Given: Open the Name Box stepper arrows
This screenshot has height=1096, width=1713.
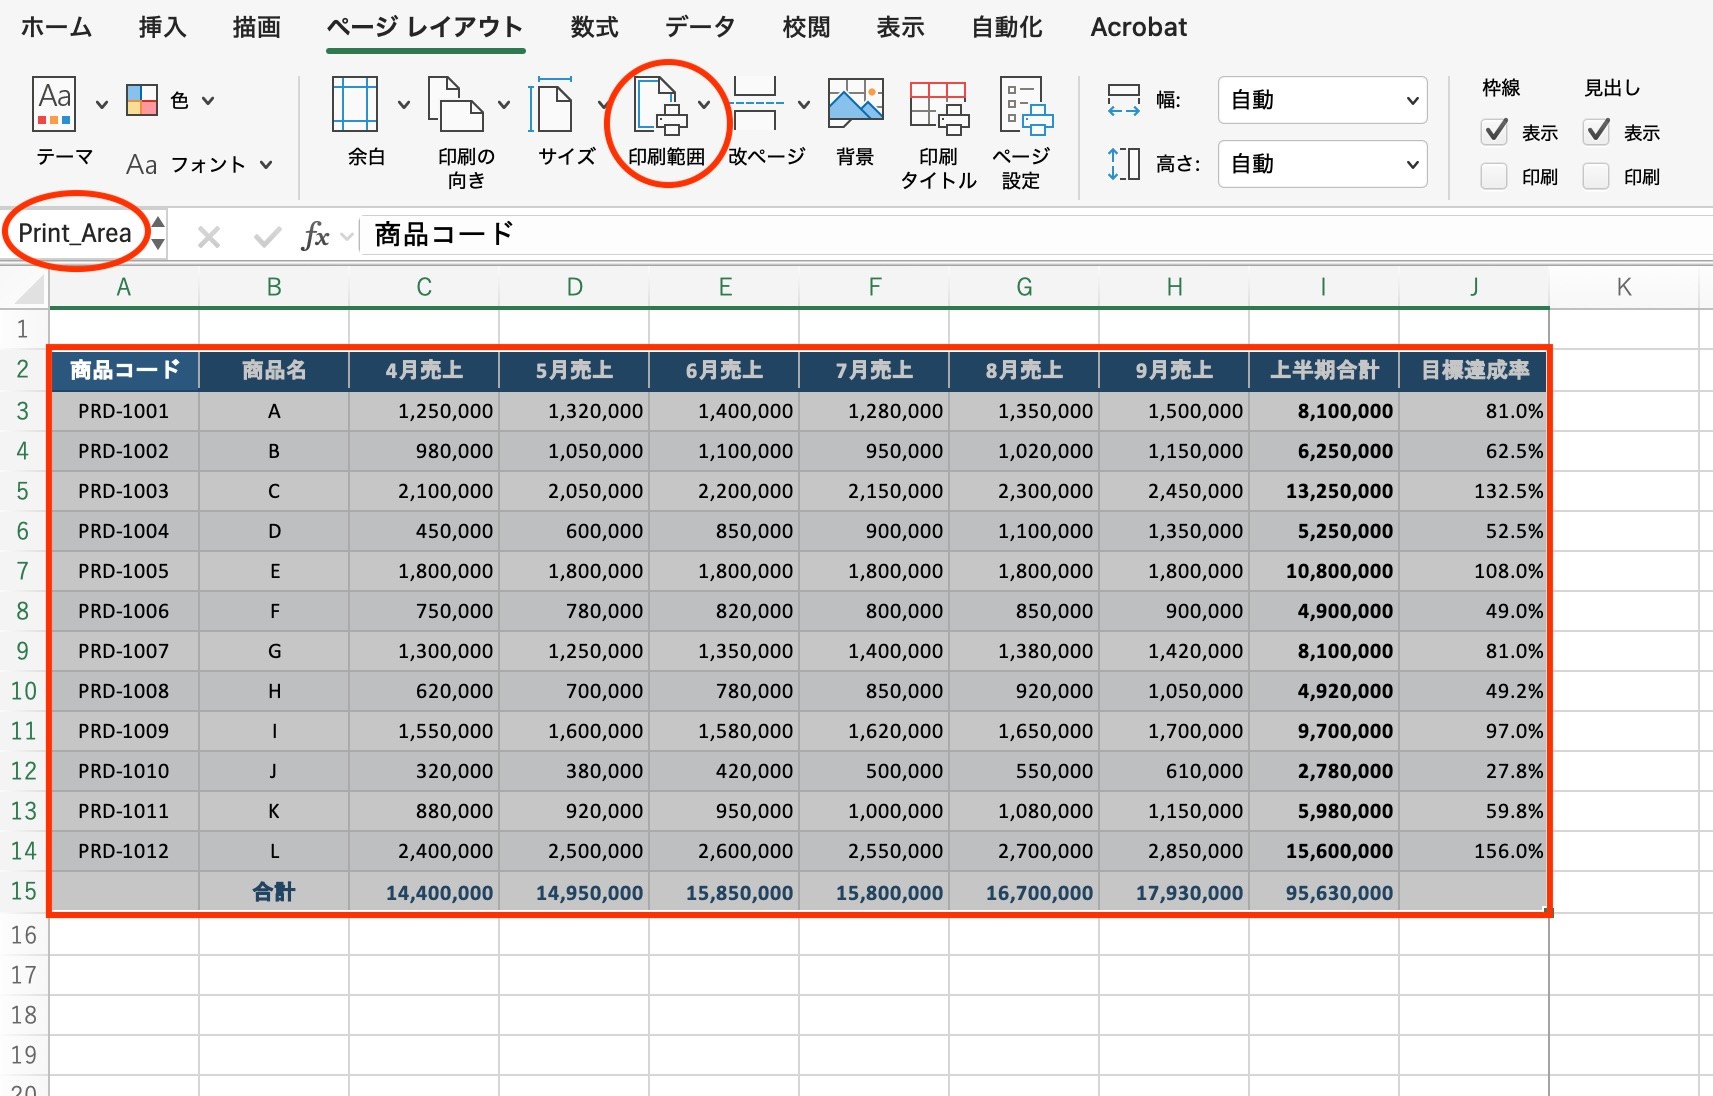Looking at the screenshot, I should tap(158, 233).
